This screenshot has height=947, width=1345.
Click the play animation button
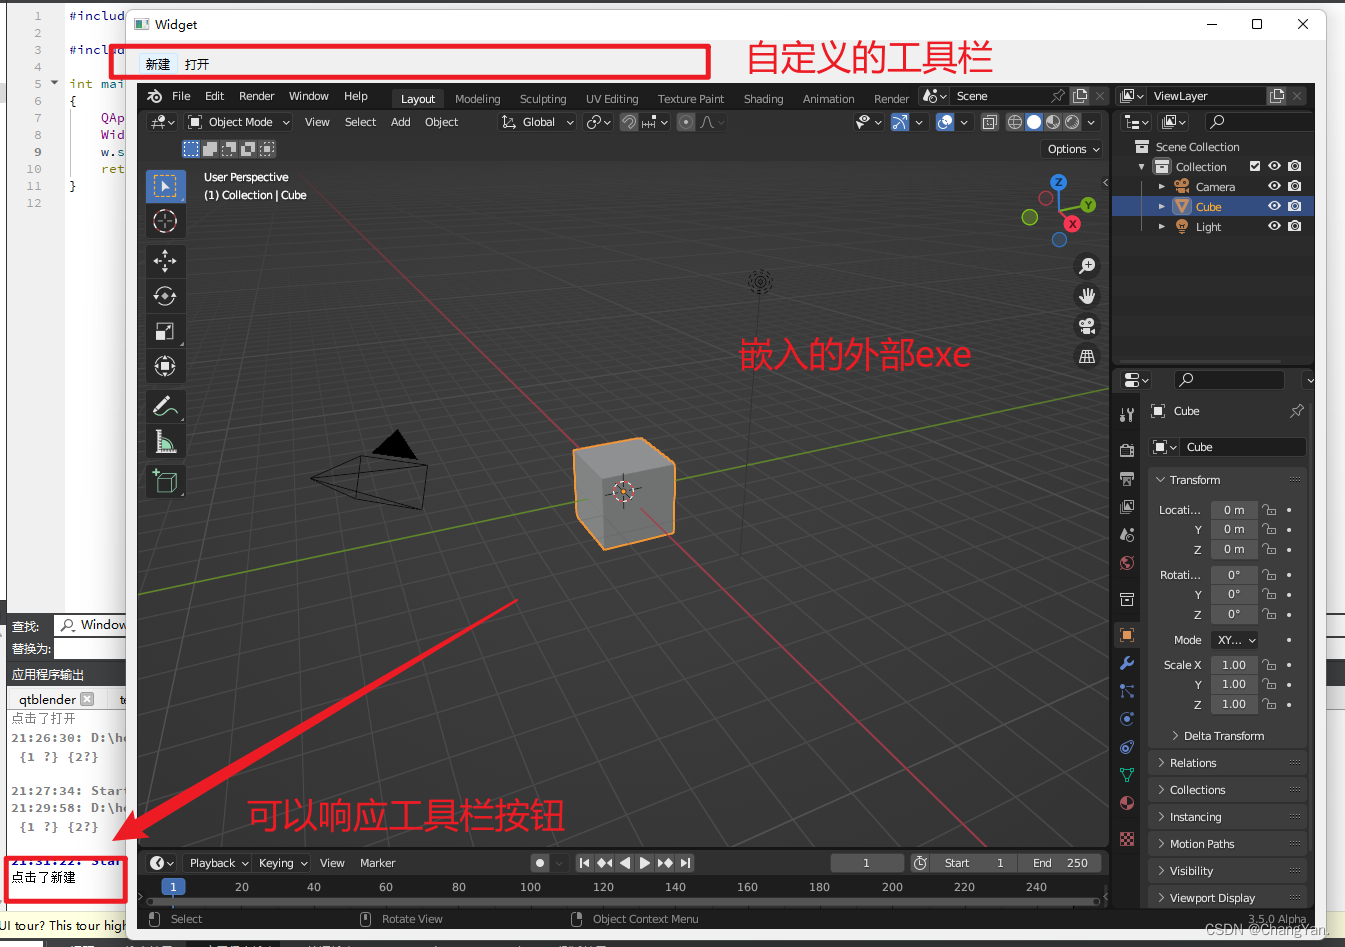644,863
